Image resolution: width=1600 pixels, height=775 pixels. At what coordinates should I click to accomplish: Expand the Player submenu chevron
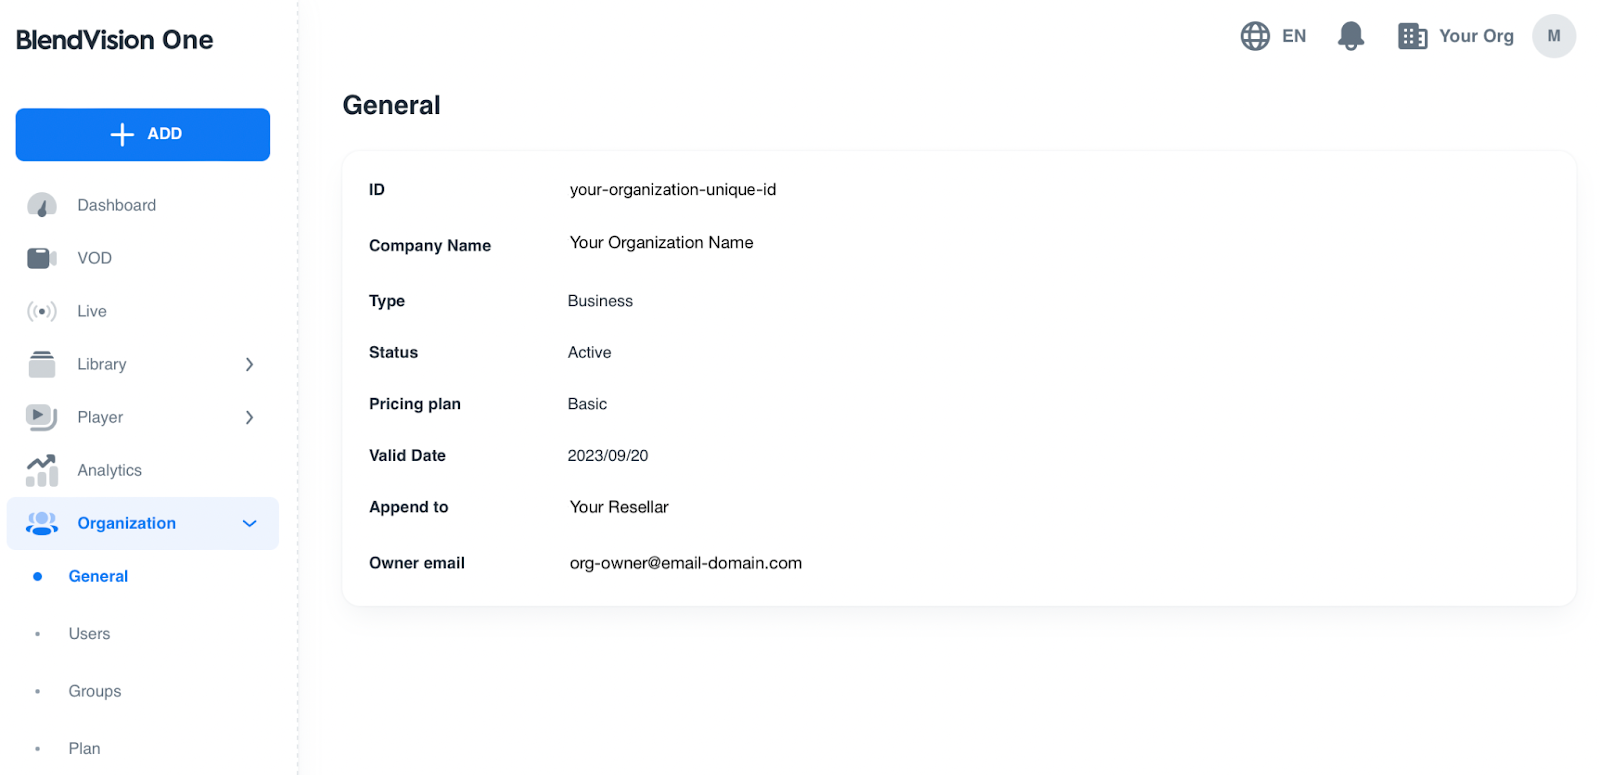[249, 417]
